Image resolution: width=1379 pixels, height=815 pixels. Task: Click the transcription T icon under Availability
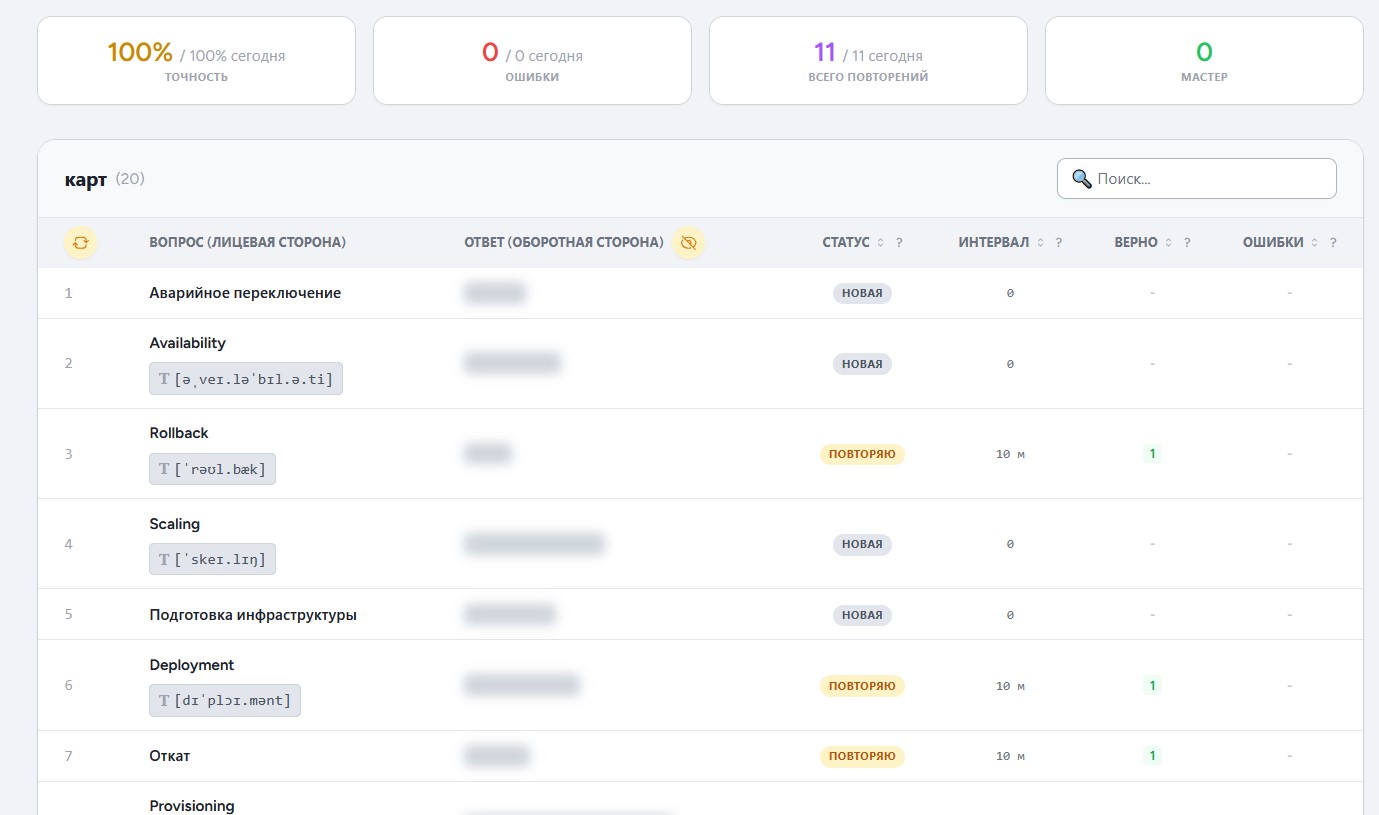click(x=164, y=378)
